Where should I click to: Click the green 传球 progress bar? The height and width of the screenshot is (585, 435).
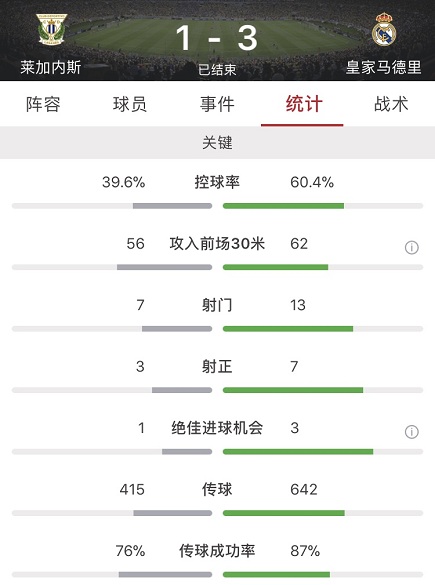click(x=284, y=513)
